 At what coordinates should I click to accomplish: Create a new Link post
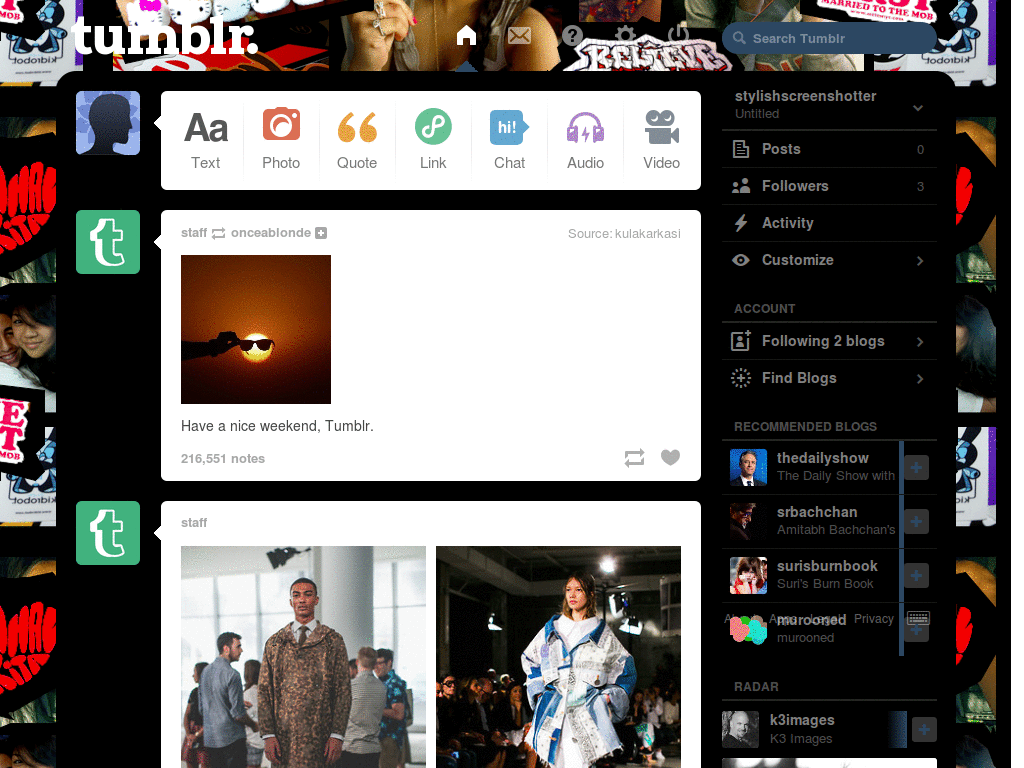[433, 140]
